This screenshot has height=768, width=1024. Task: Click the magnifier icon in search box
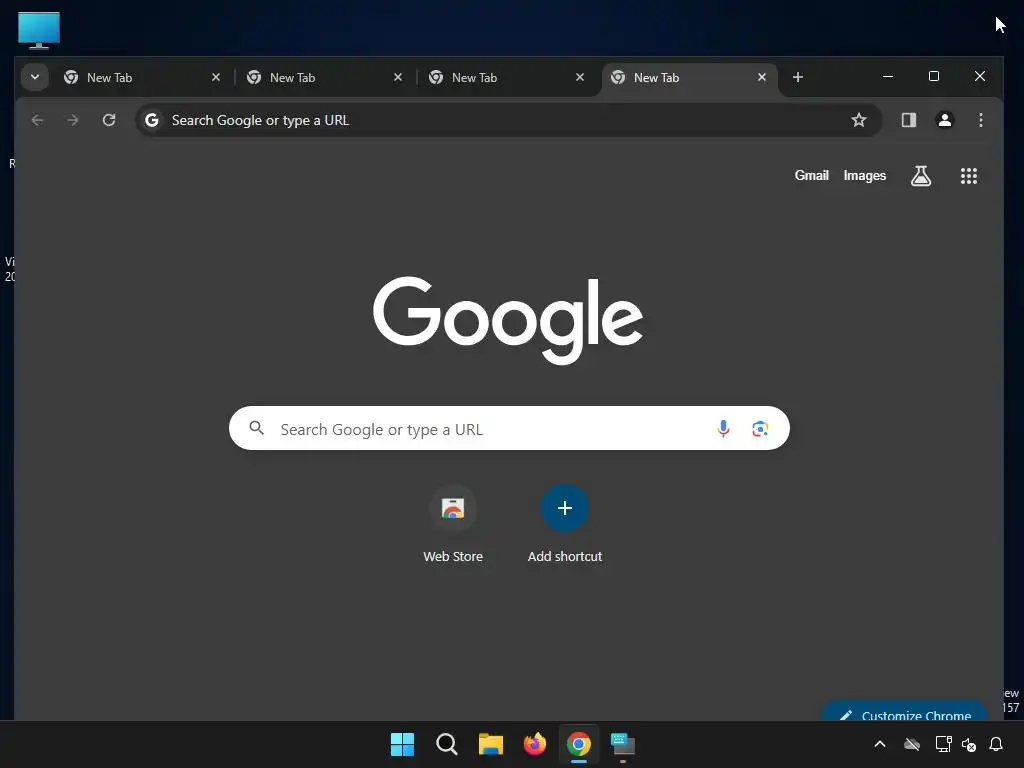click(257, 428)
